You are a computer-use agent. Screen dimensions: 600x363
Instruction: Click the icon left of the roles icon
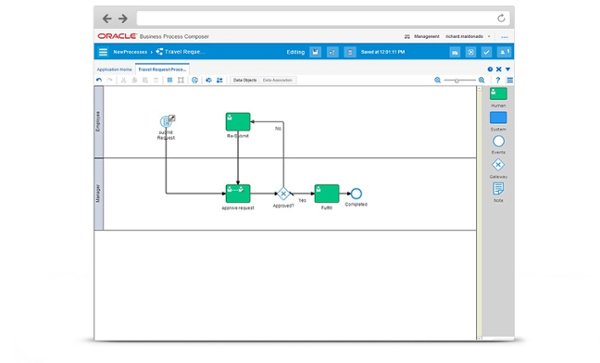(x=209, y=80)
